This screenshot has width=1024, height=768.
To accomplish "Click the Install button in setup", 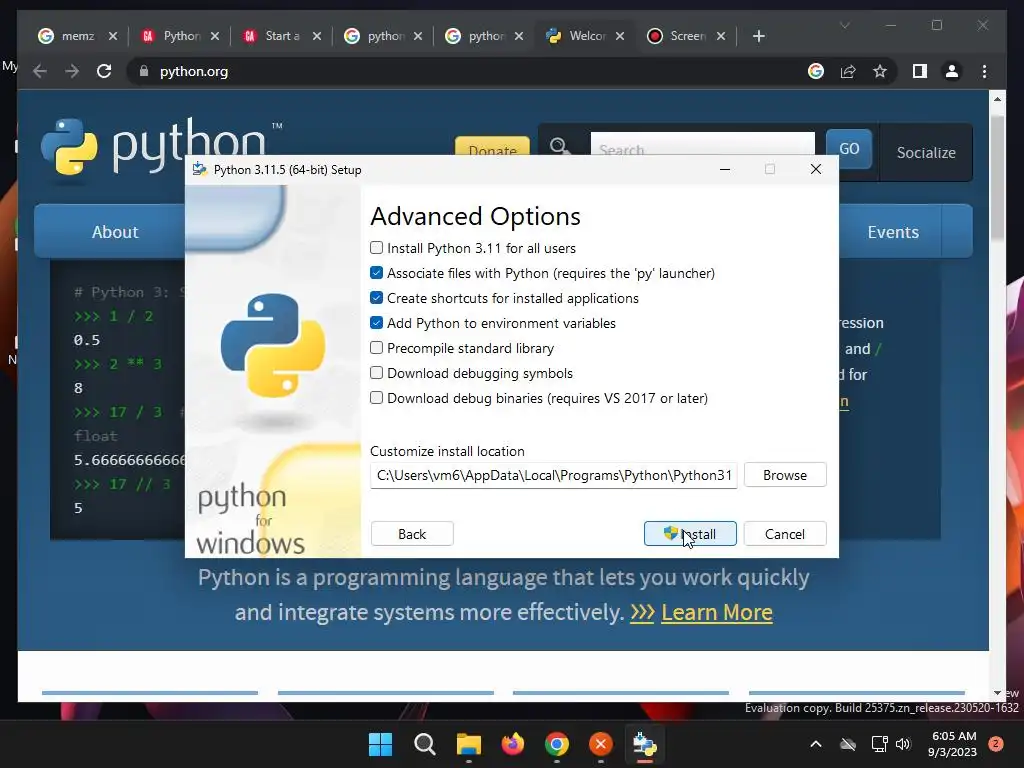I will (x=690, y=534).
